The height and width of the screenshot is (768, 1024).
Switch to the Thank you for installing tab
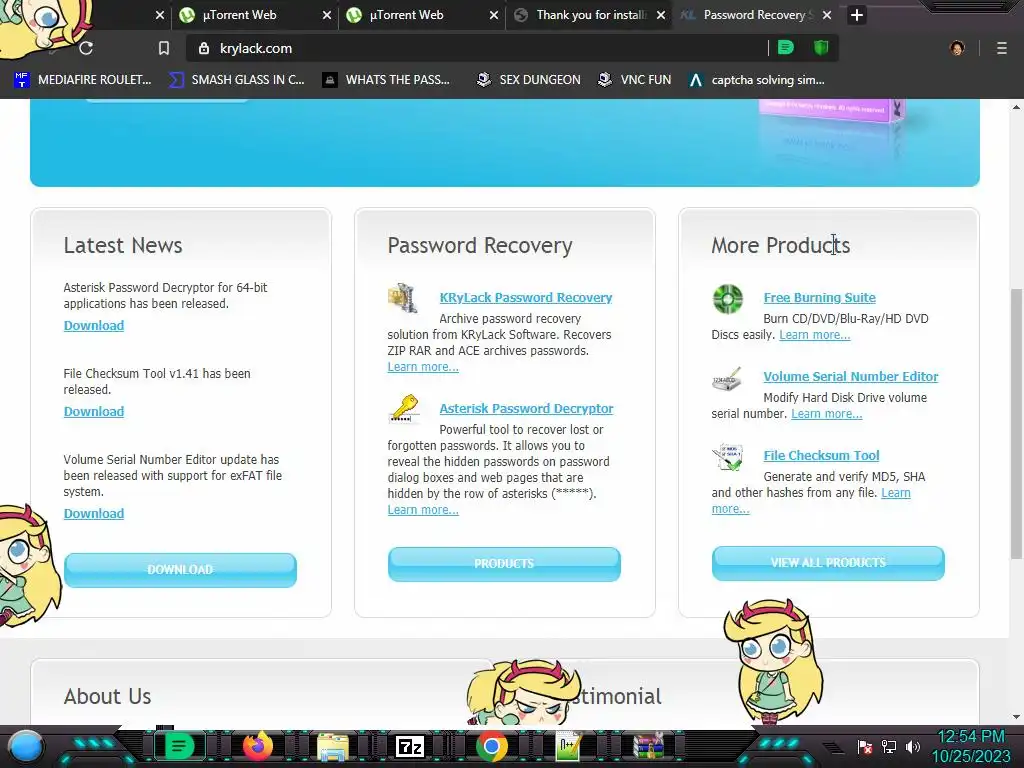(581, 15)
